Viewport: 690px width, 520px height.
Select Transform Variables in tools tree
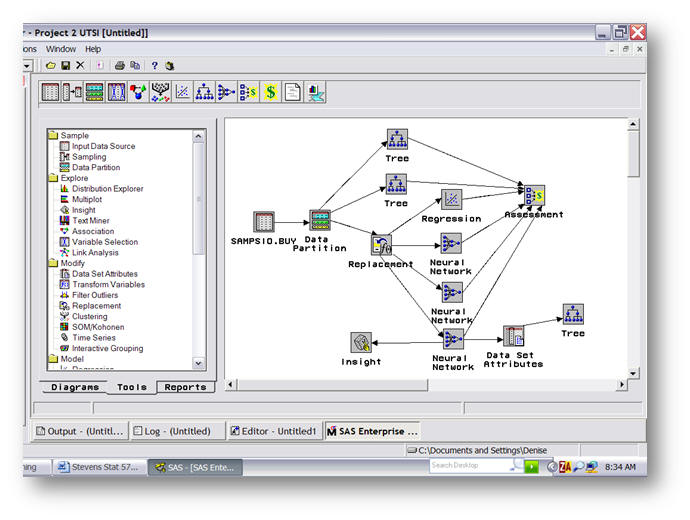pos(108,285)
